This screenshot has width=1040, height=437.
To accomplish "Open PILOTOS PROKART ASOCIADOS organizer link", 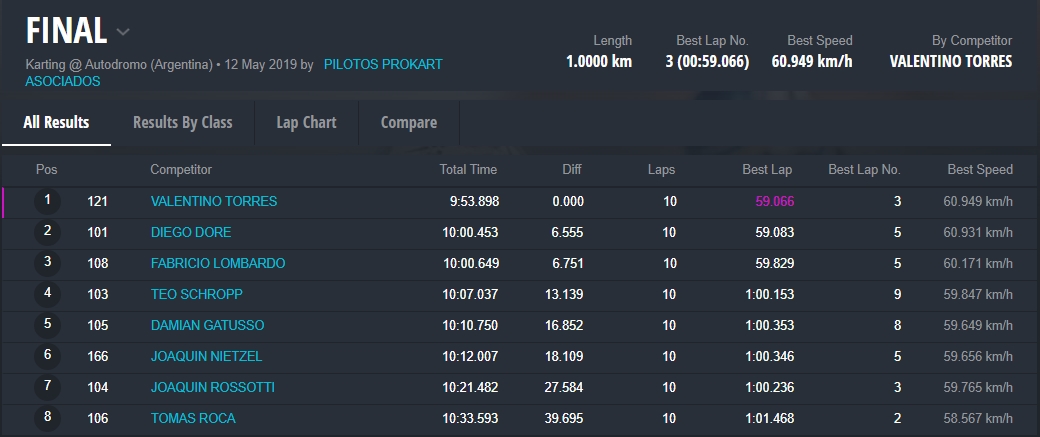I will click(382, 64).
